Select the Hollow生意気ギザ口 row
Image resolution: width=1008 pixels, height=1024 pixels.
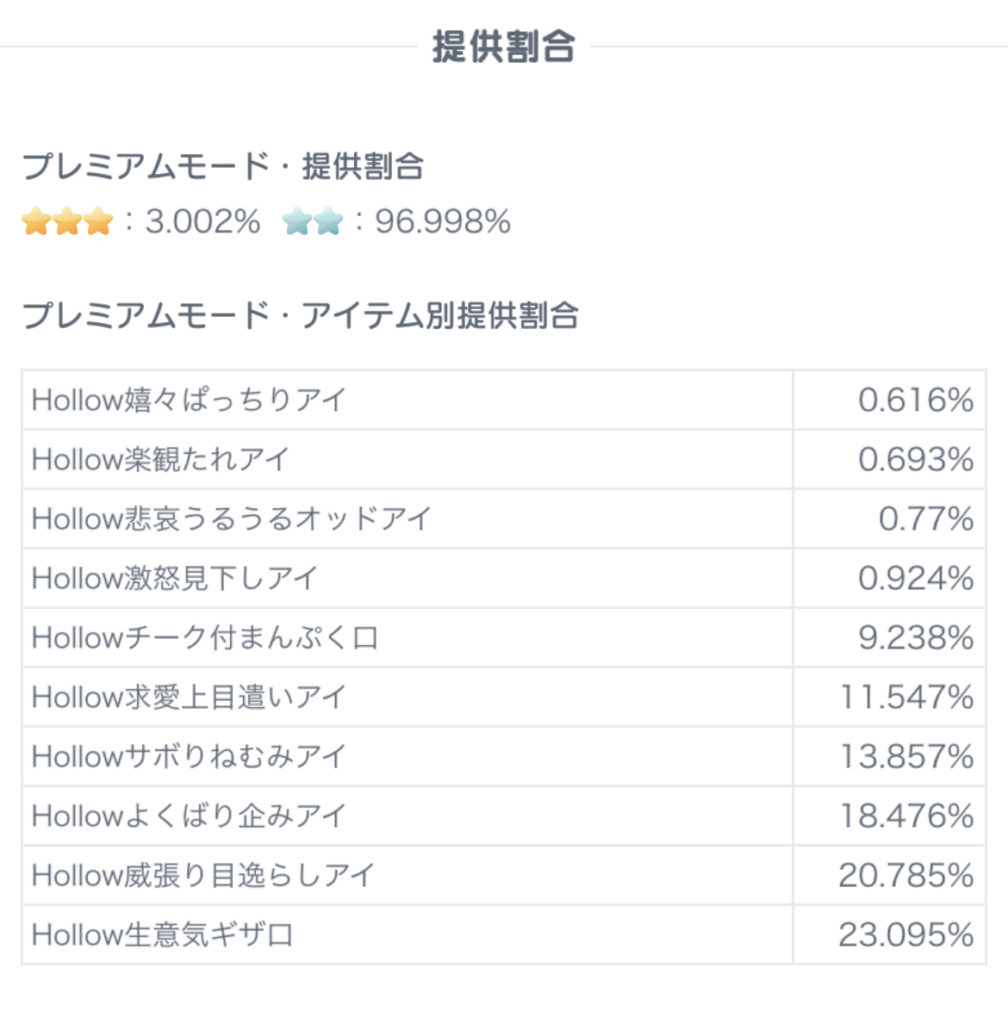[x=162, y=935]
